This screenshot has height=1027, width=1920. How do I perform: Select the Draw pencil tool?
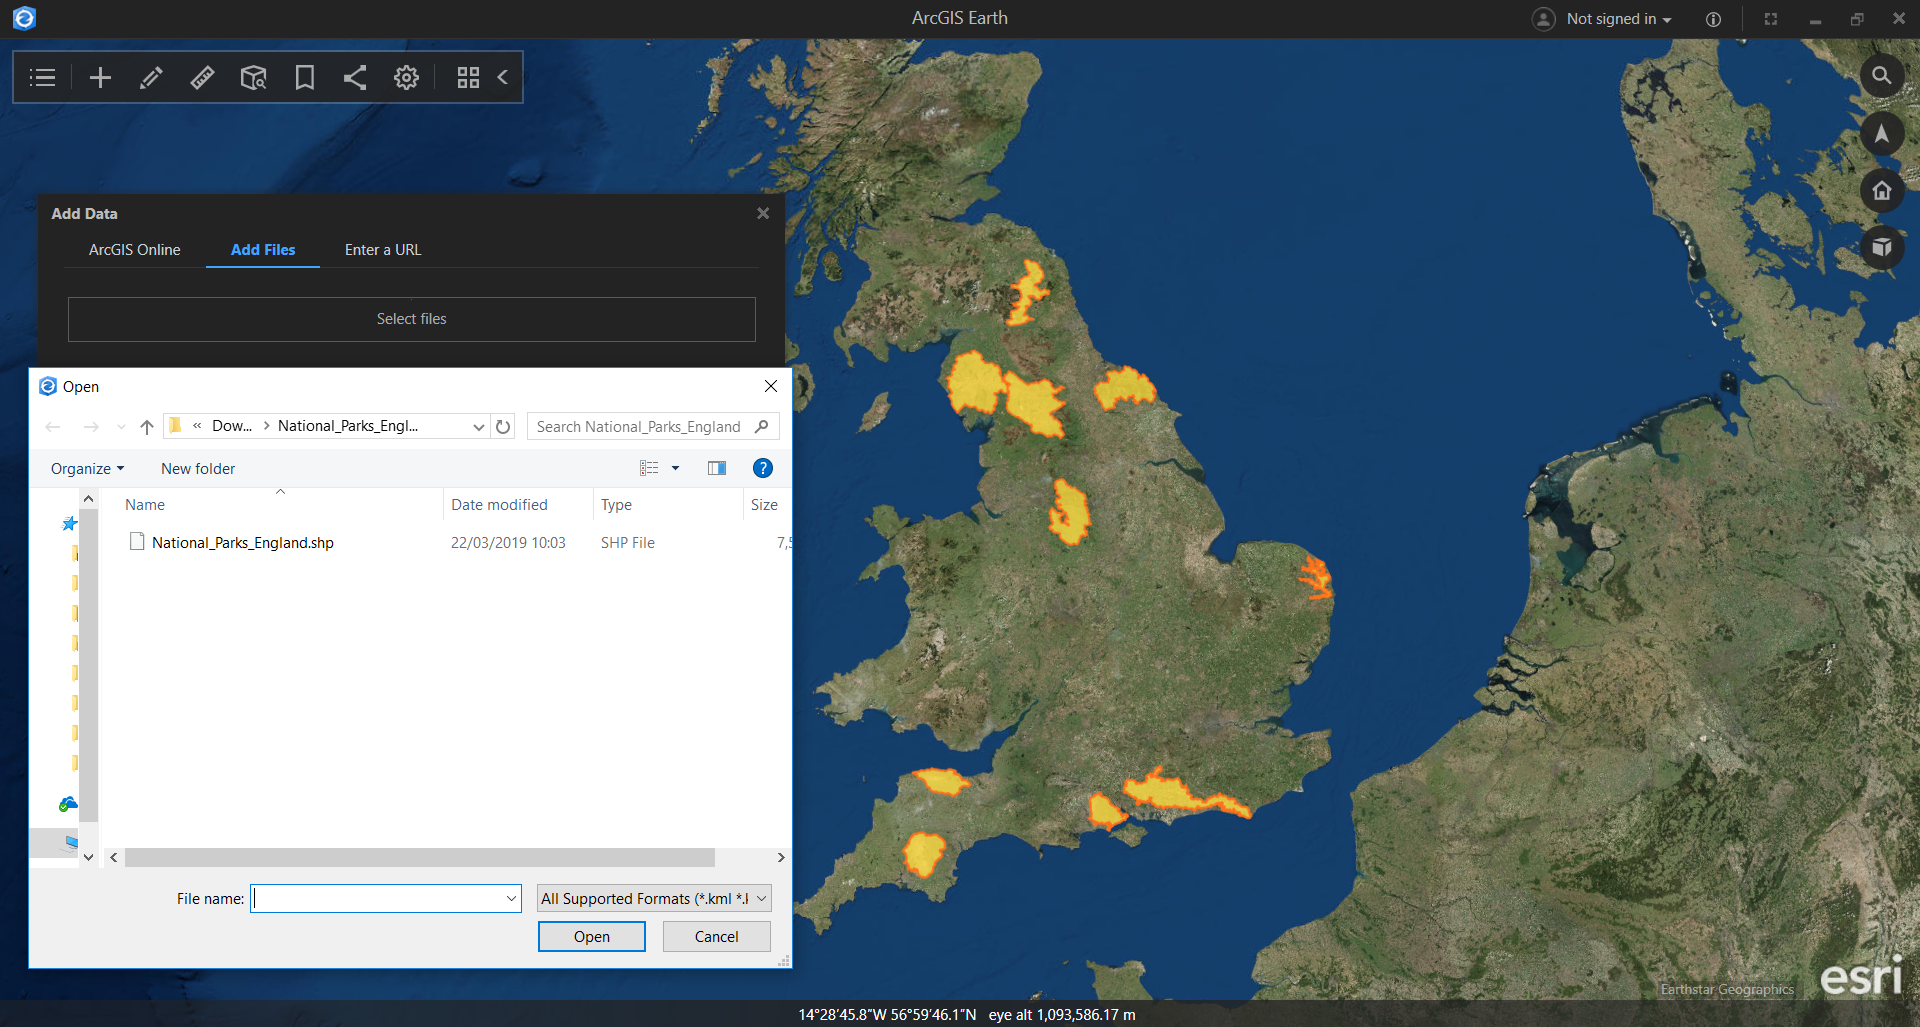(151, 78)
